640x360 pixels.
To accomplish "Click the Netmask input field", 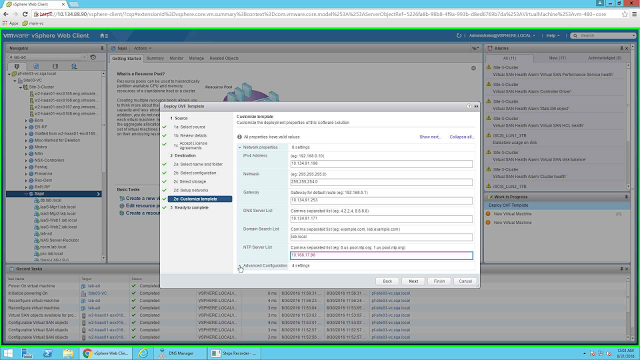I will click(381, 182).
